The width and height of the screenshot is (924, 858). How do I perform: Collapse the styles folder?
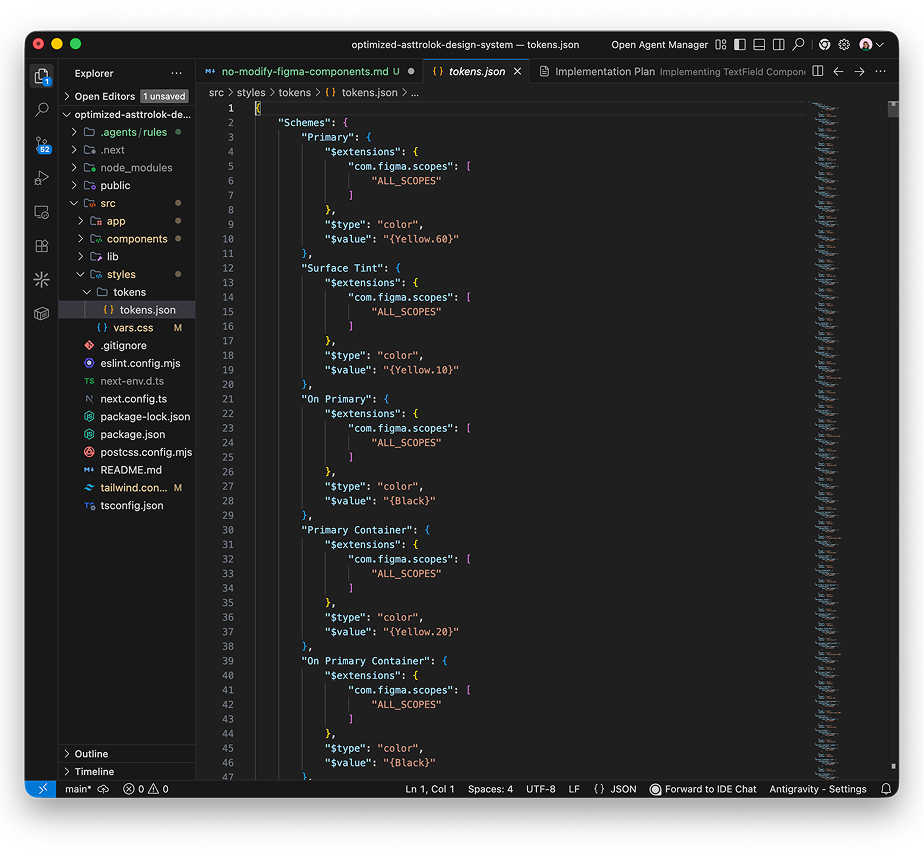point(121,274)
